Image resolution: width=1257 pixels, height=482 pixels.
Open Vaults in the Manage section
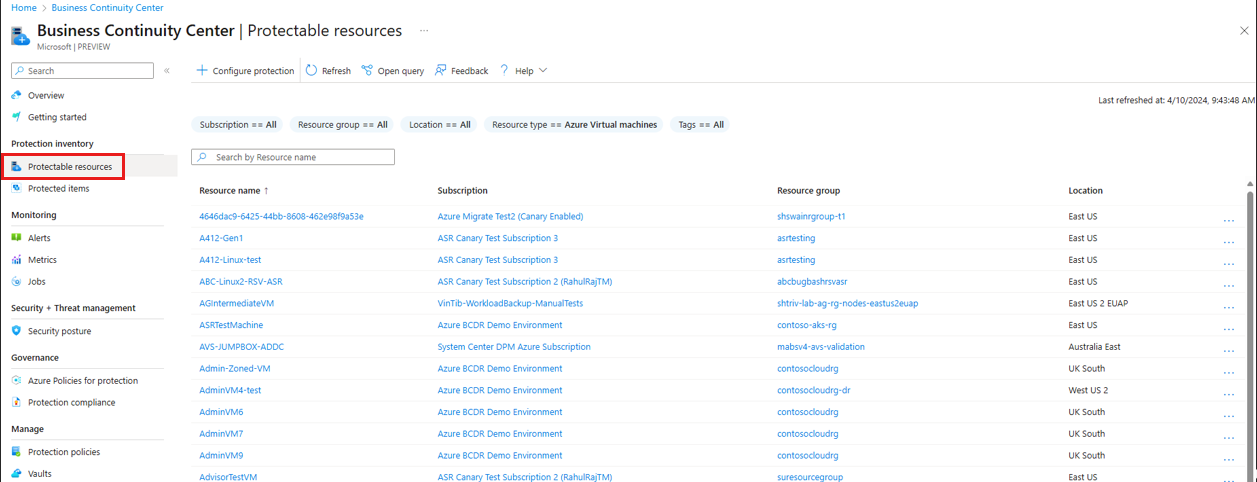pos(39,474)
